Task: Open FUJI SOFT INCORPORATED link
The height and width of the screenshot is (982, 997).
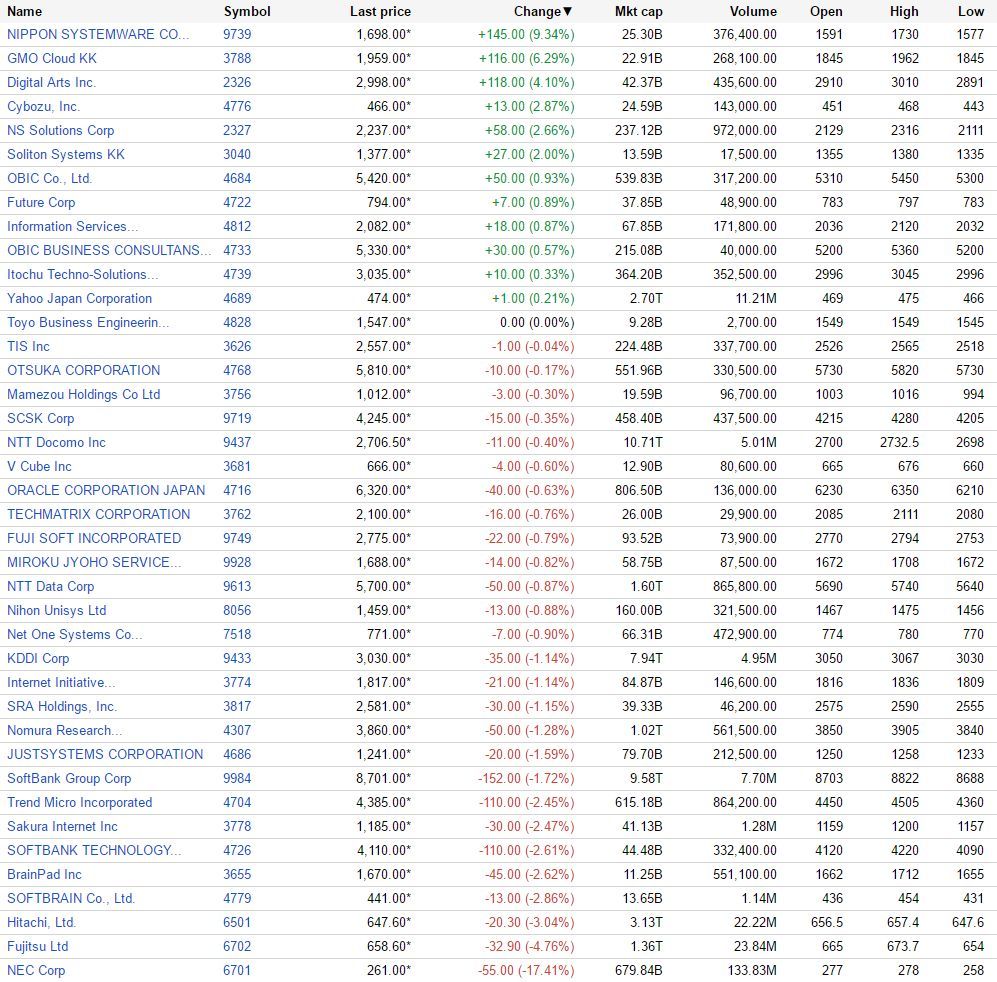Action: [x=94, y=539]
